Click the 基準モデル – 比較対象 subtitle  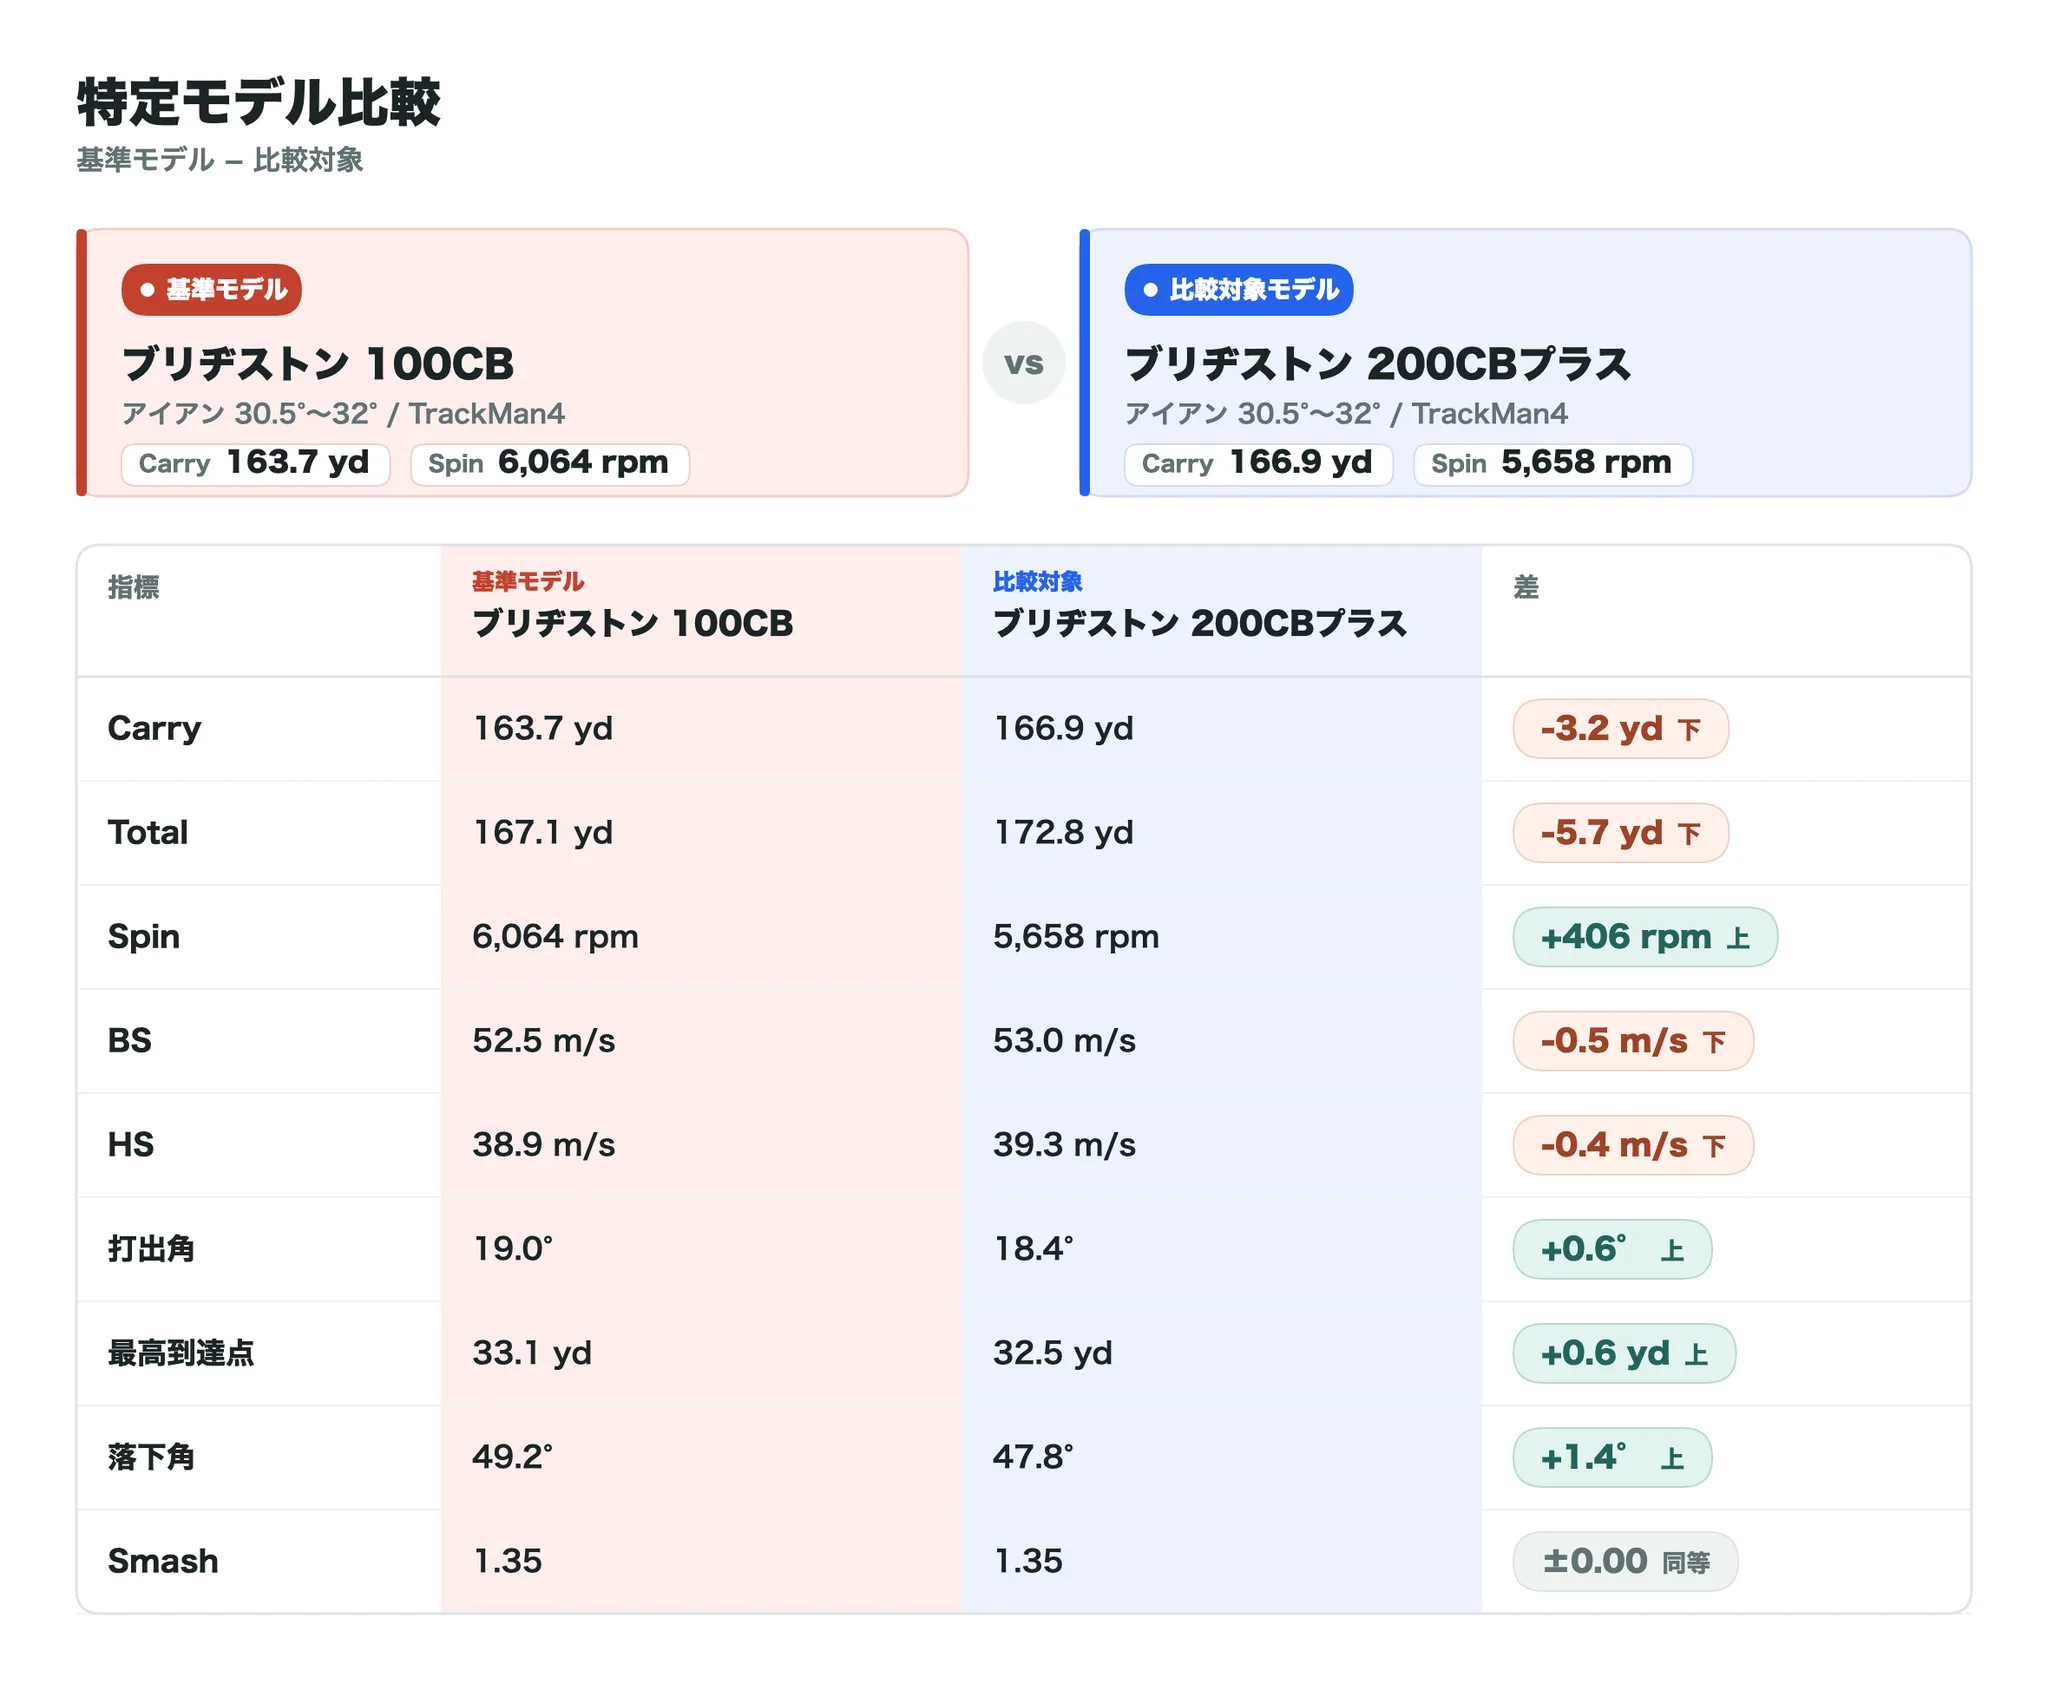click(220, 160)
